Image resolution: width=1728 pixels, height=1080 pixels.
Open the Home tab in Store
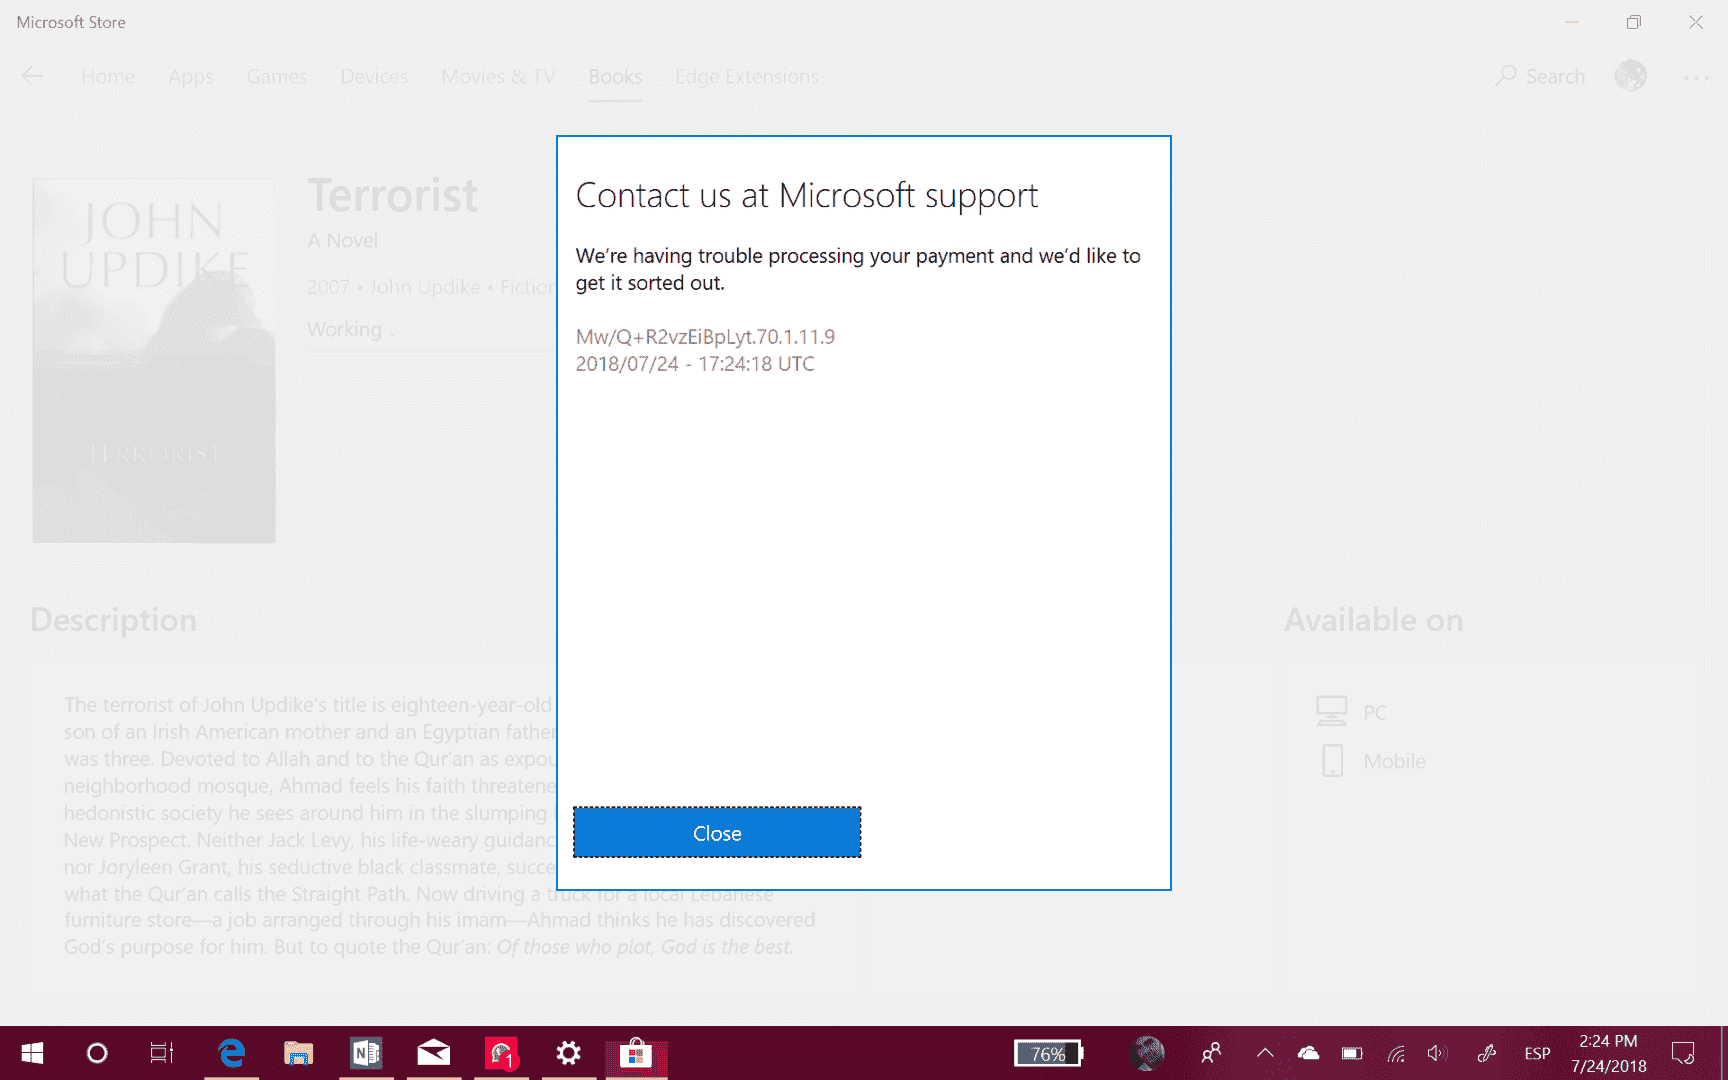[108, 76]
